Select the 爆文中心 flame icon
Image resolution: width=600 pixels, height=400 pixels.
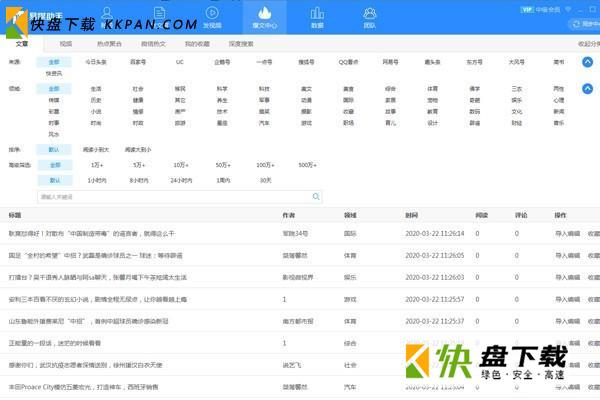264,13
